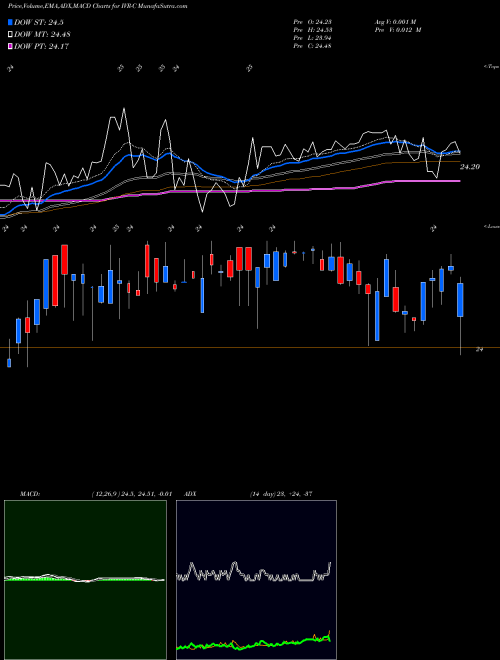
Task: Click the chart title mentioning MunafaSutra.com
Action: pyautogui.click(x=98, y=6)
